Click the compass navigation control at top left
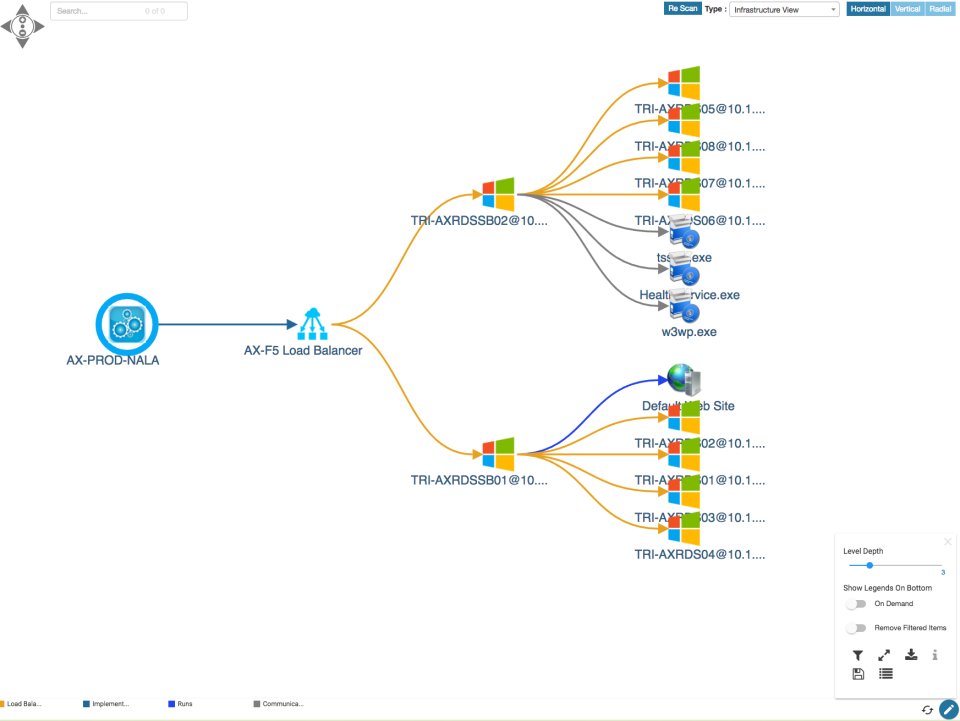The image size is (960, 721). coord(22,24)
